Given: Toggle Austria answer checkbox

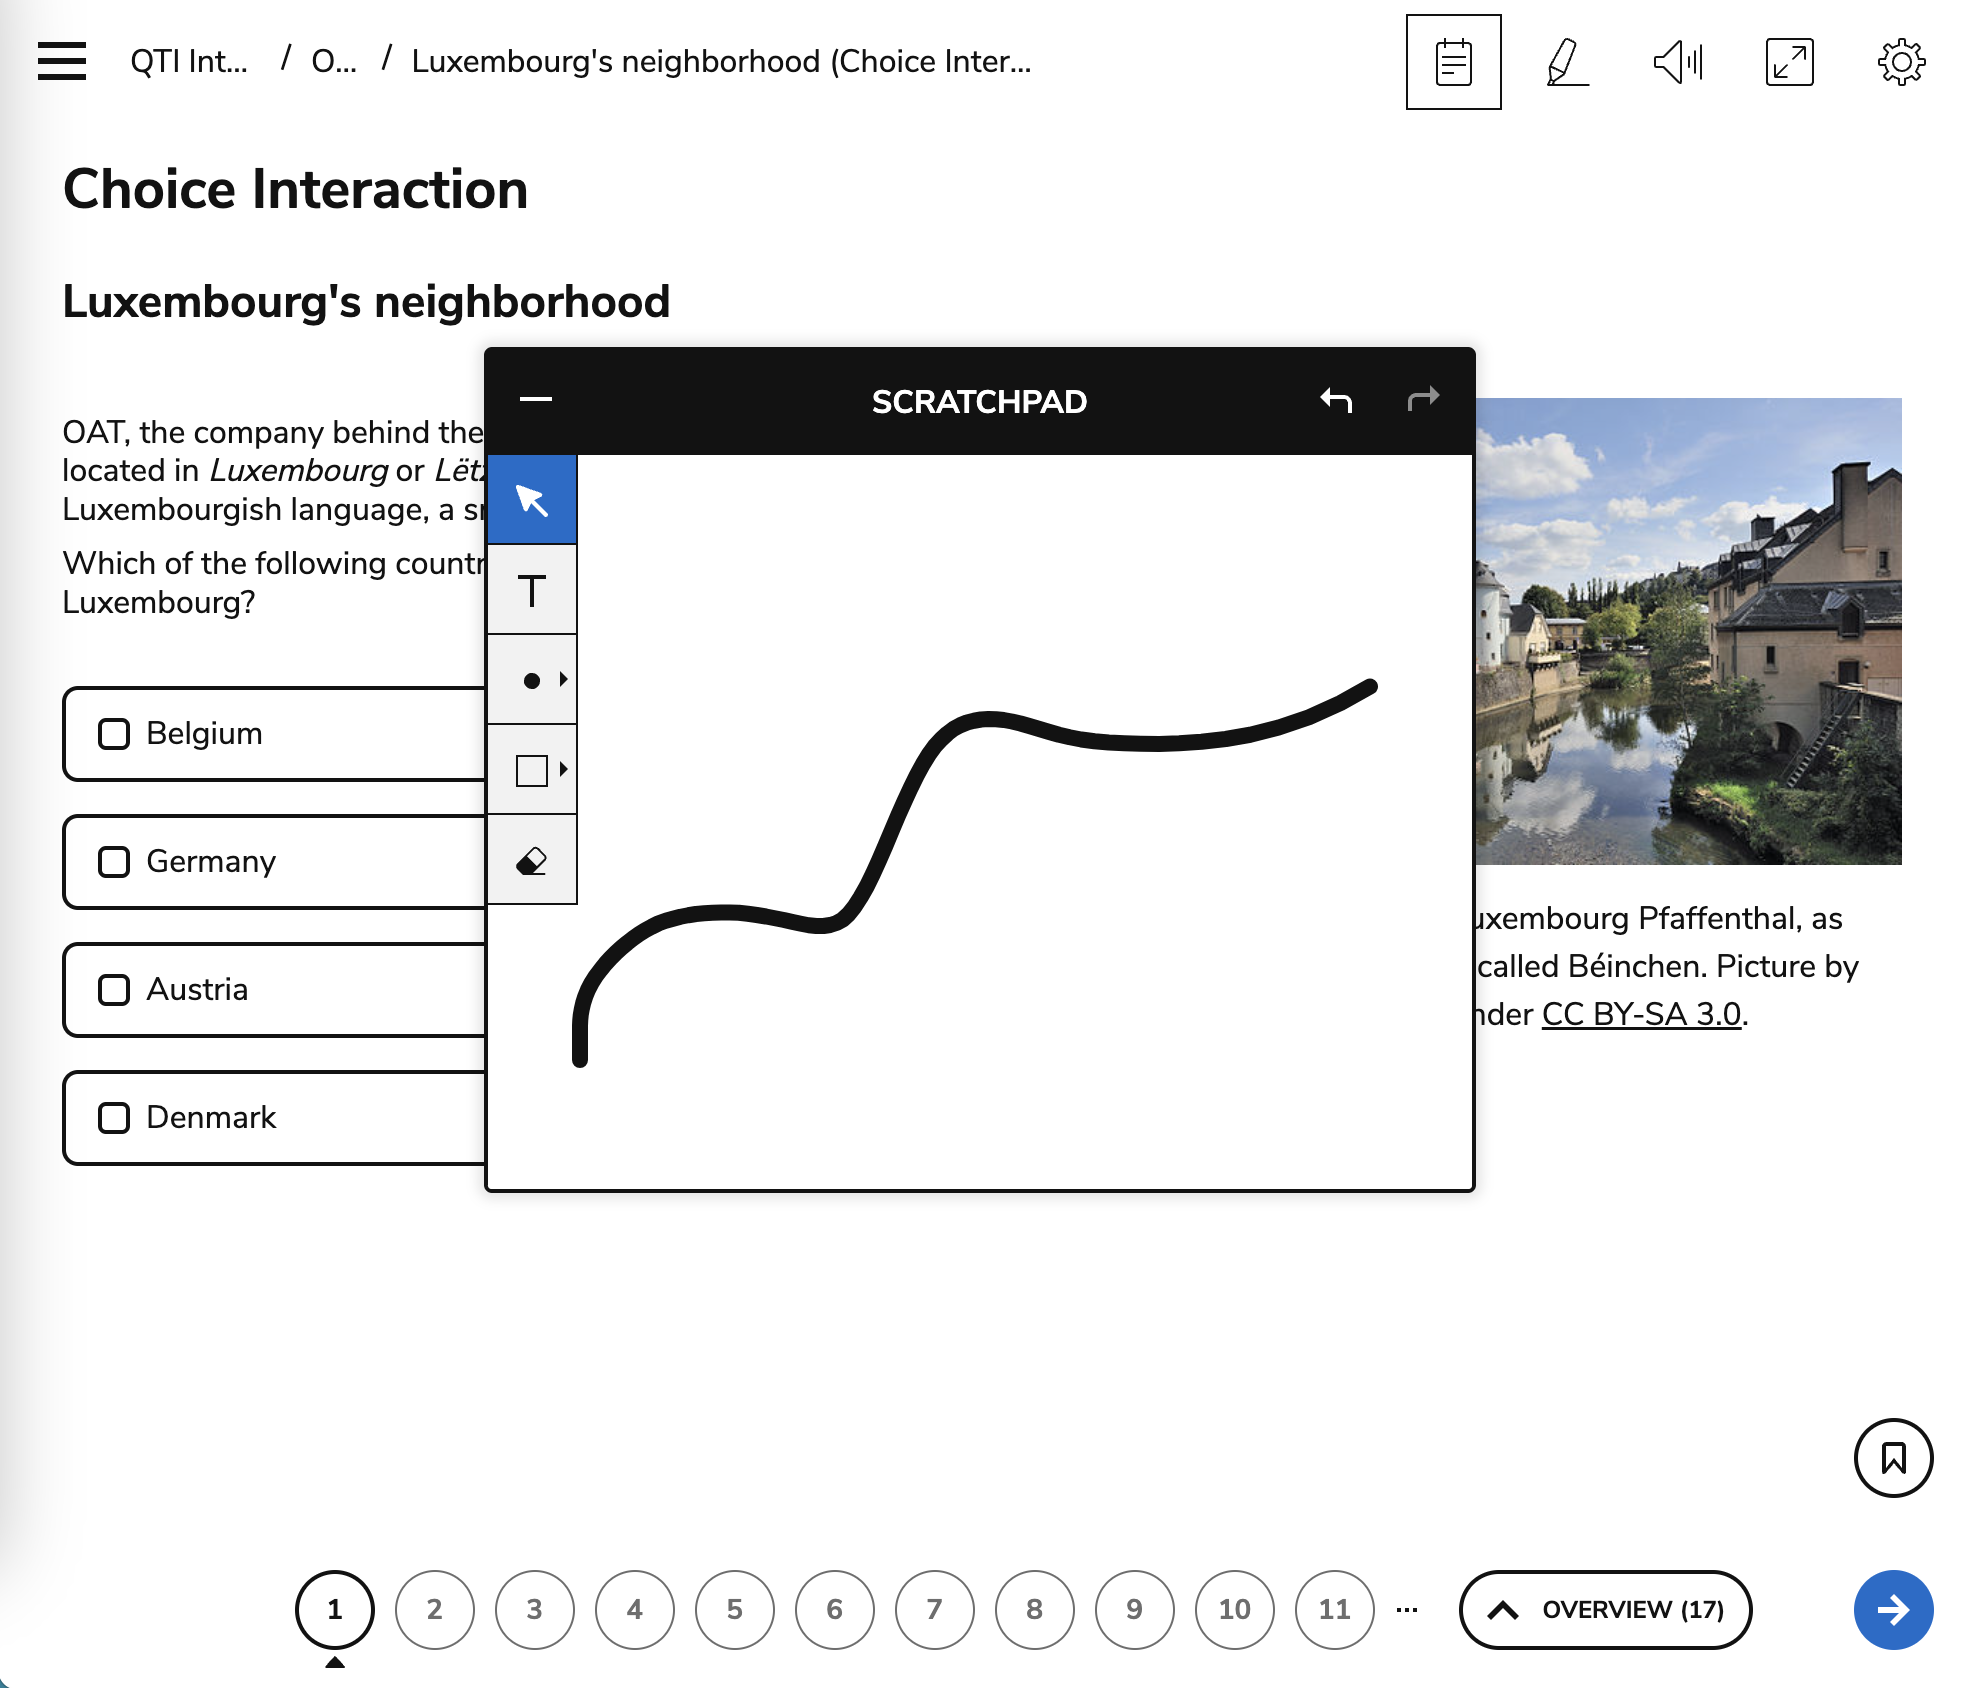Looking at the screenshot, I should [112, 988].
